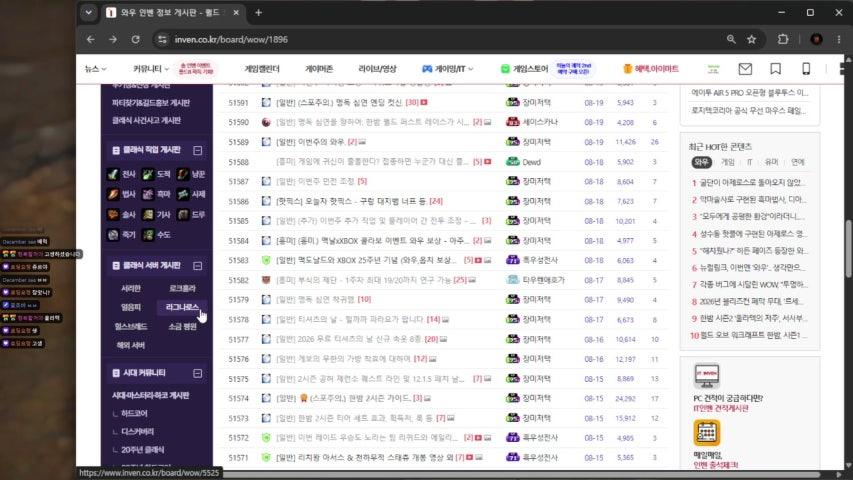Open the 게이머존 menu item
Screen dimensions: 853x480
(x=319, y=69)
